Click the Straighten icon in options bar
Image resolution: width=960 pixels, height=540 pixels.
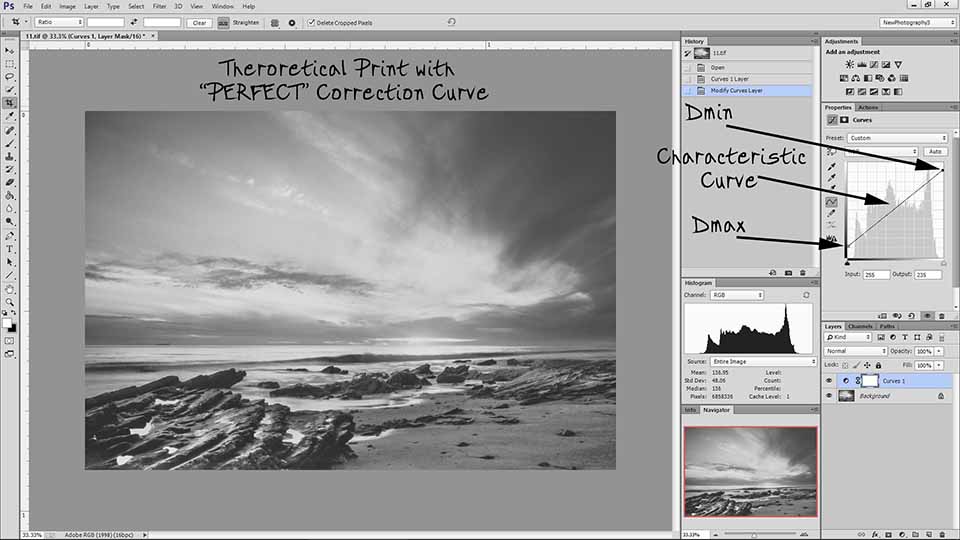pyautogui.click(x=223, y=22)
